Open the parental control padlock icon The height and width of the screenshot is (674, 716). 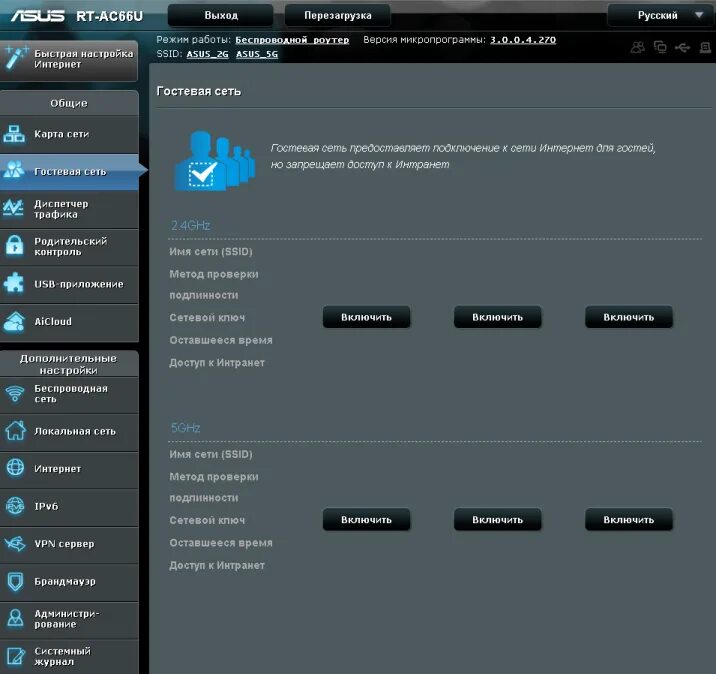15,246
